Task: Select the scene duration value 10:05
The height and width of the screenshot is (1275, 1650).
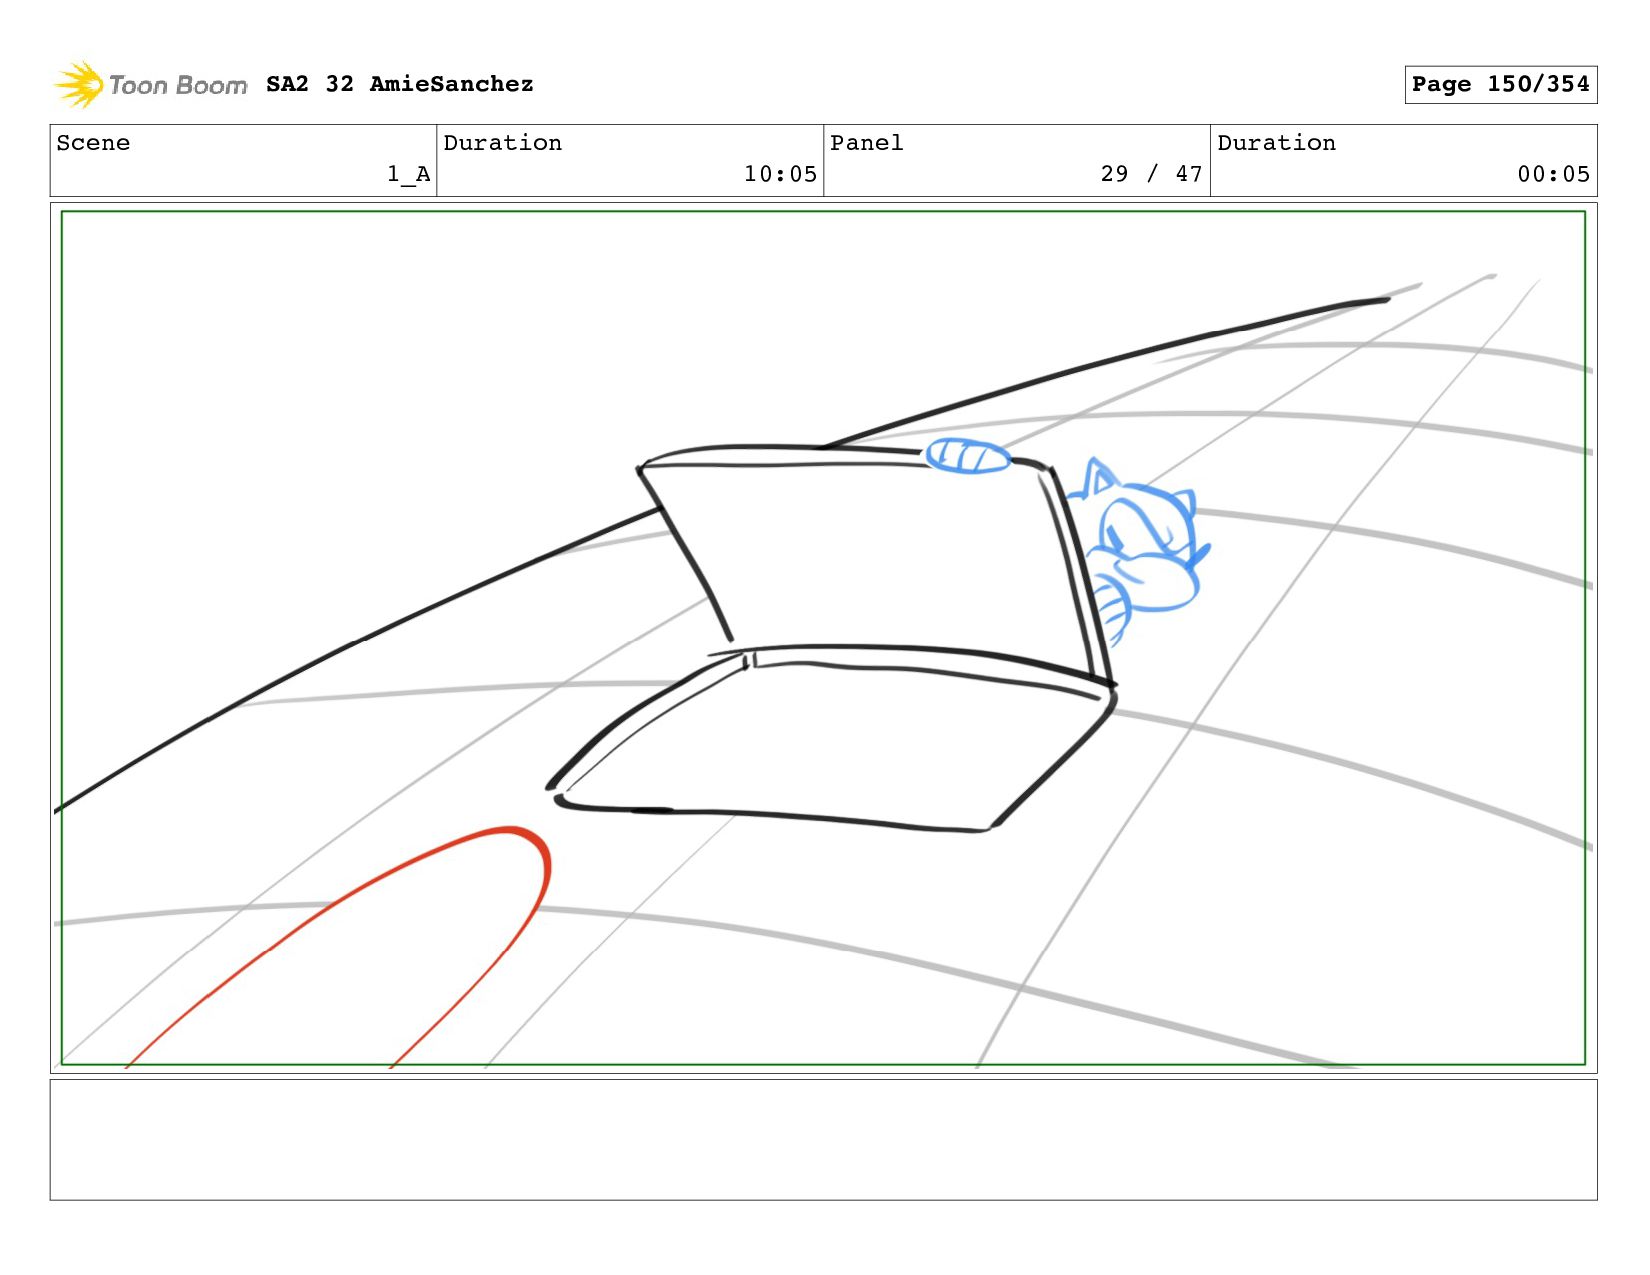Action: point(780,174)
